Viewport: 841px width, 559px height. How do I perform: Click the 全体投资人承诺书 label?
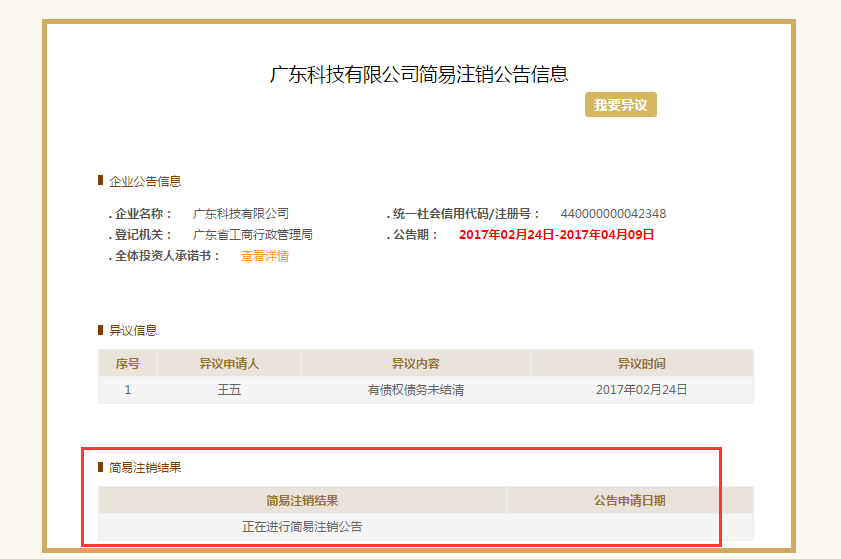tap(167, 256)
